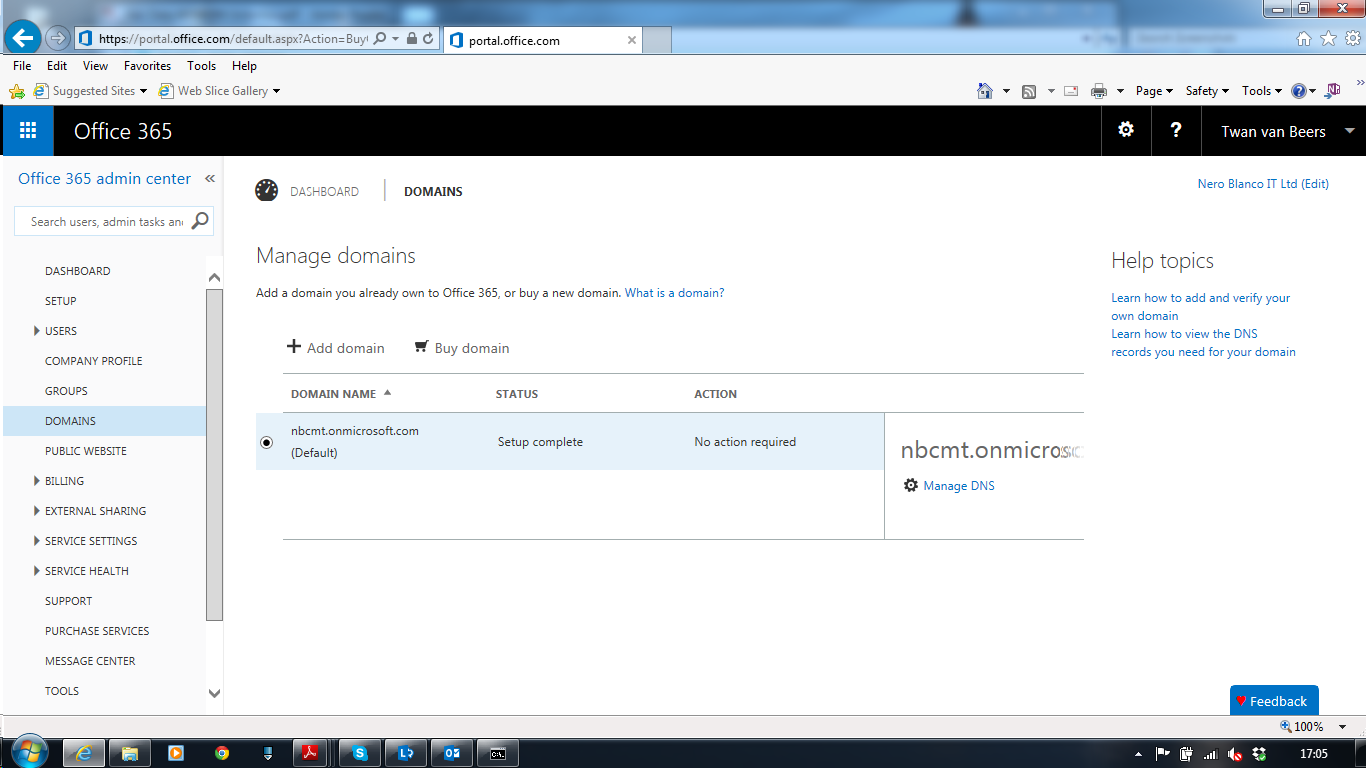Open the Favorites menu
The height and width of the screenshot is (768, 1366).
coord(148,66)
